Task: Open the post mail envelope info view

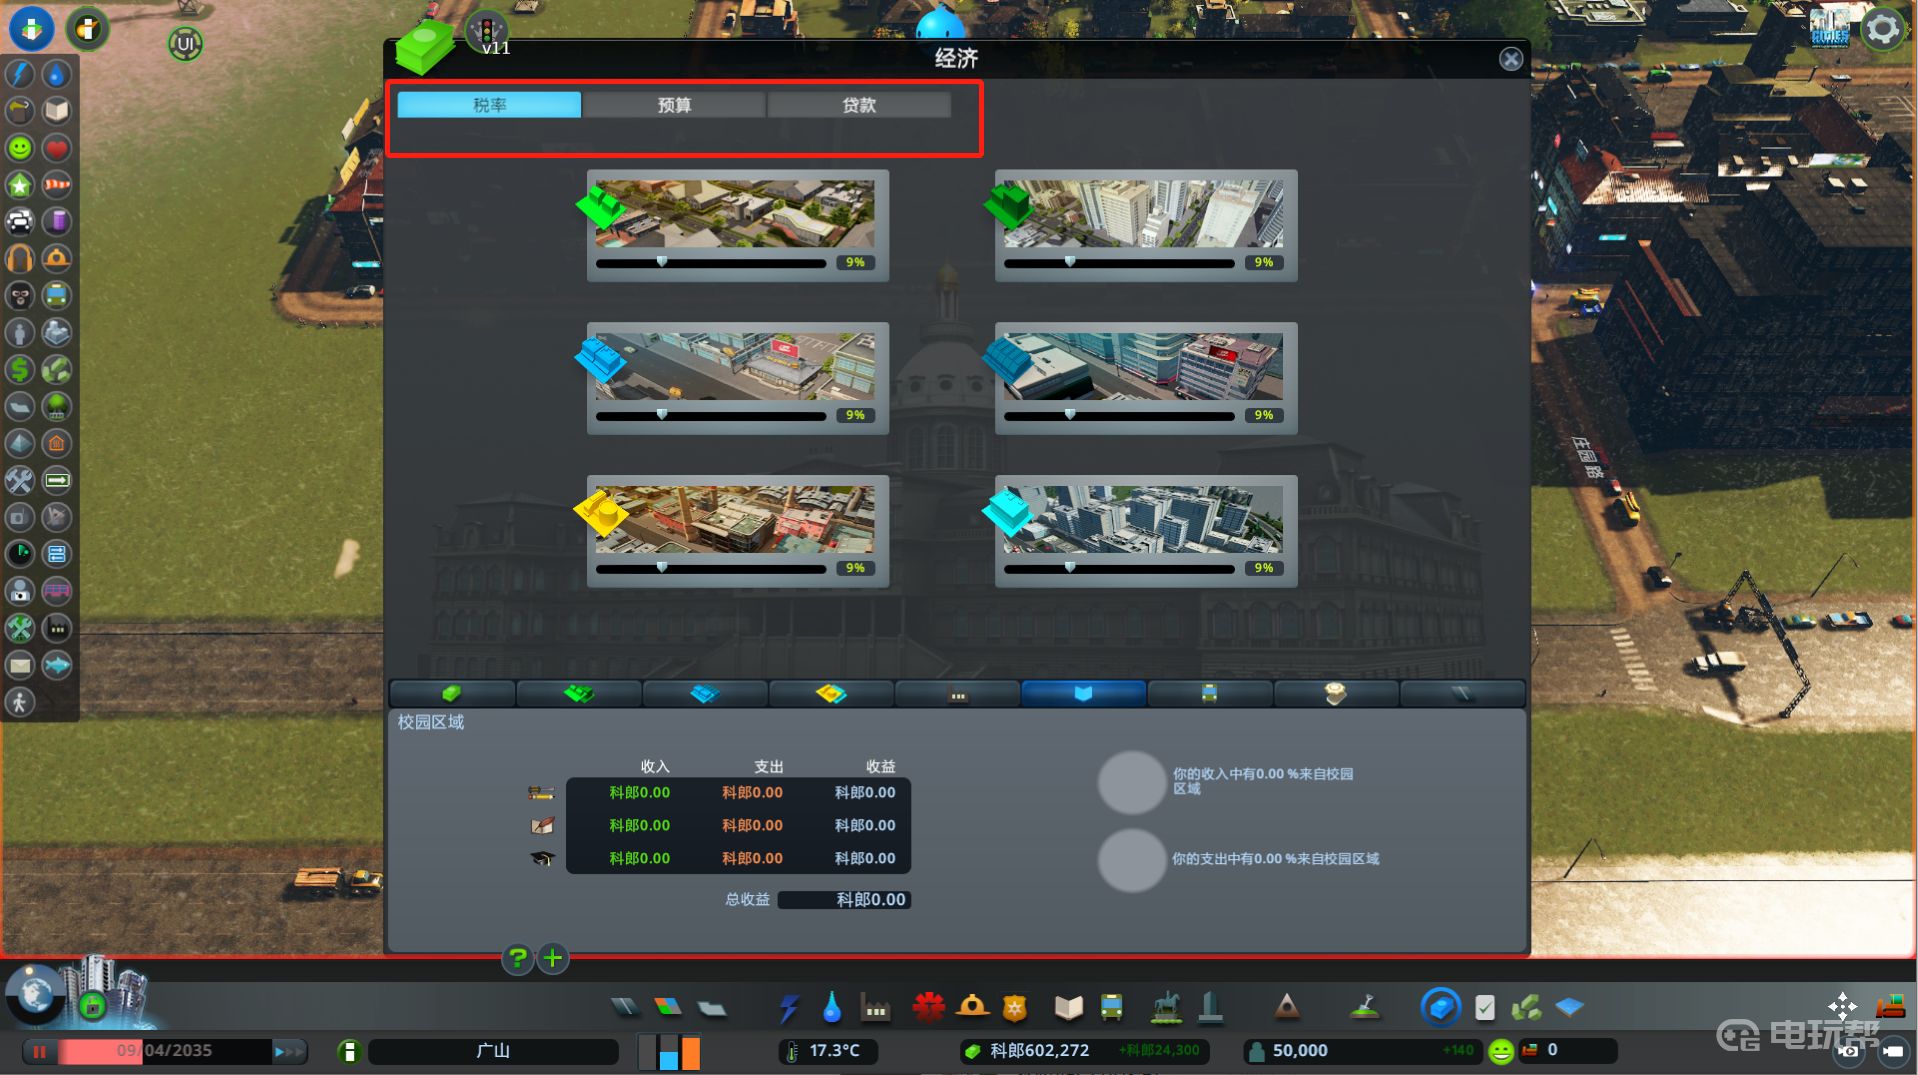Action: pyautogui.click(x=20, y=665)
